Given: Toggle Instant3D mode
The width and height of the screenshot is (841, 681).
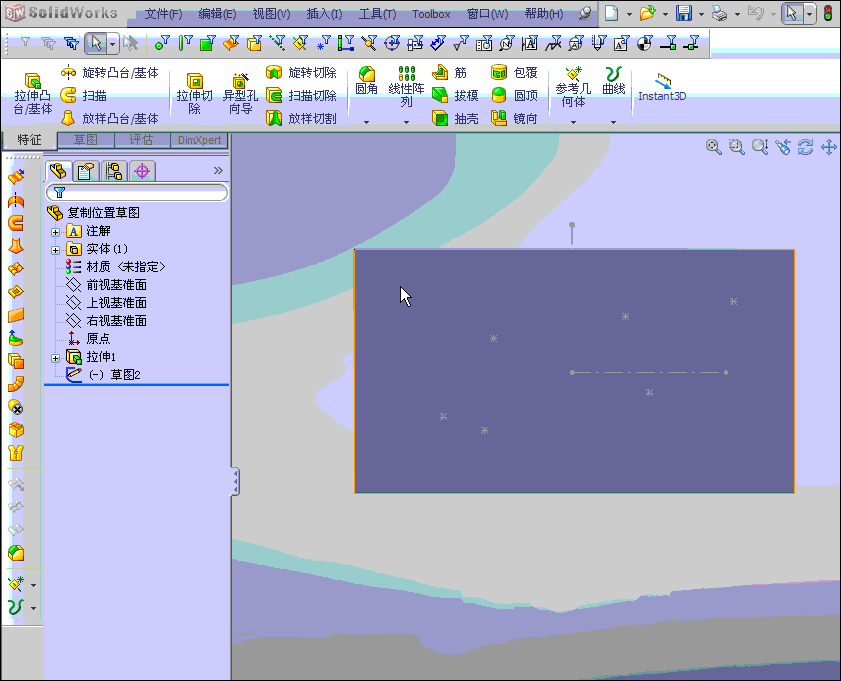Looking at the screenshot, I should pyautogui.click(x=662, y=87).
